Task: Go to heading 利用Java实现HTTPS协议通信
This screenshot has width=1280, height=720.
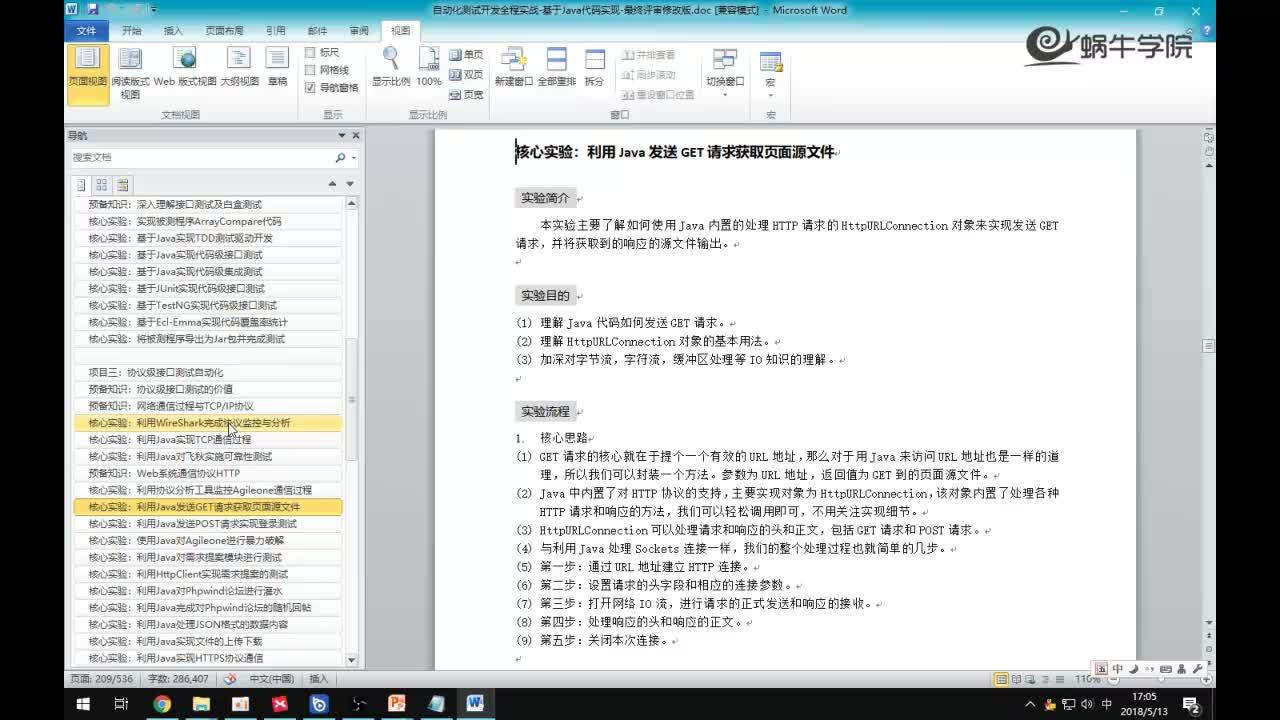Action: pyautogui.click(x=208, y=658)
